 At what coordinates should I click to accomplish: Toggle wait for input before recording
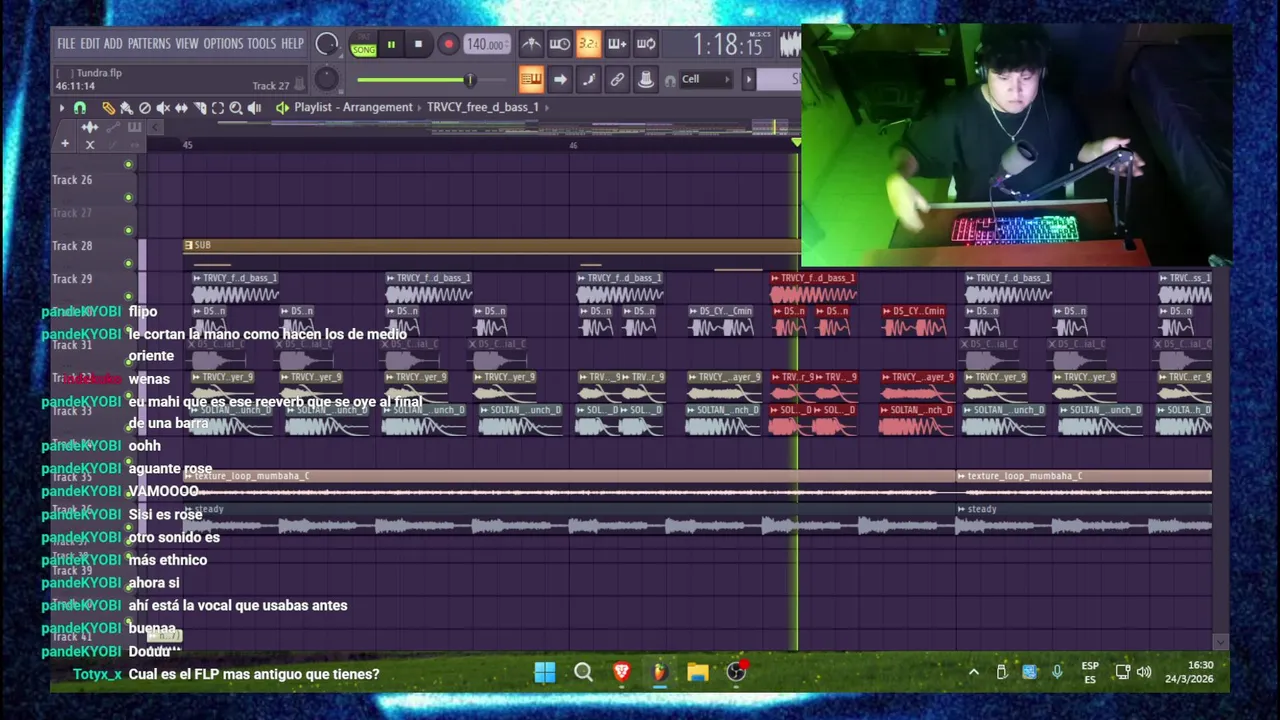pos(560,44)
